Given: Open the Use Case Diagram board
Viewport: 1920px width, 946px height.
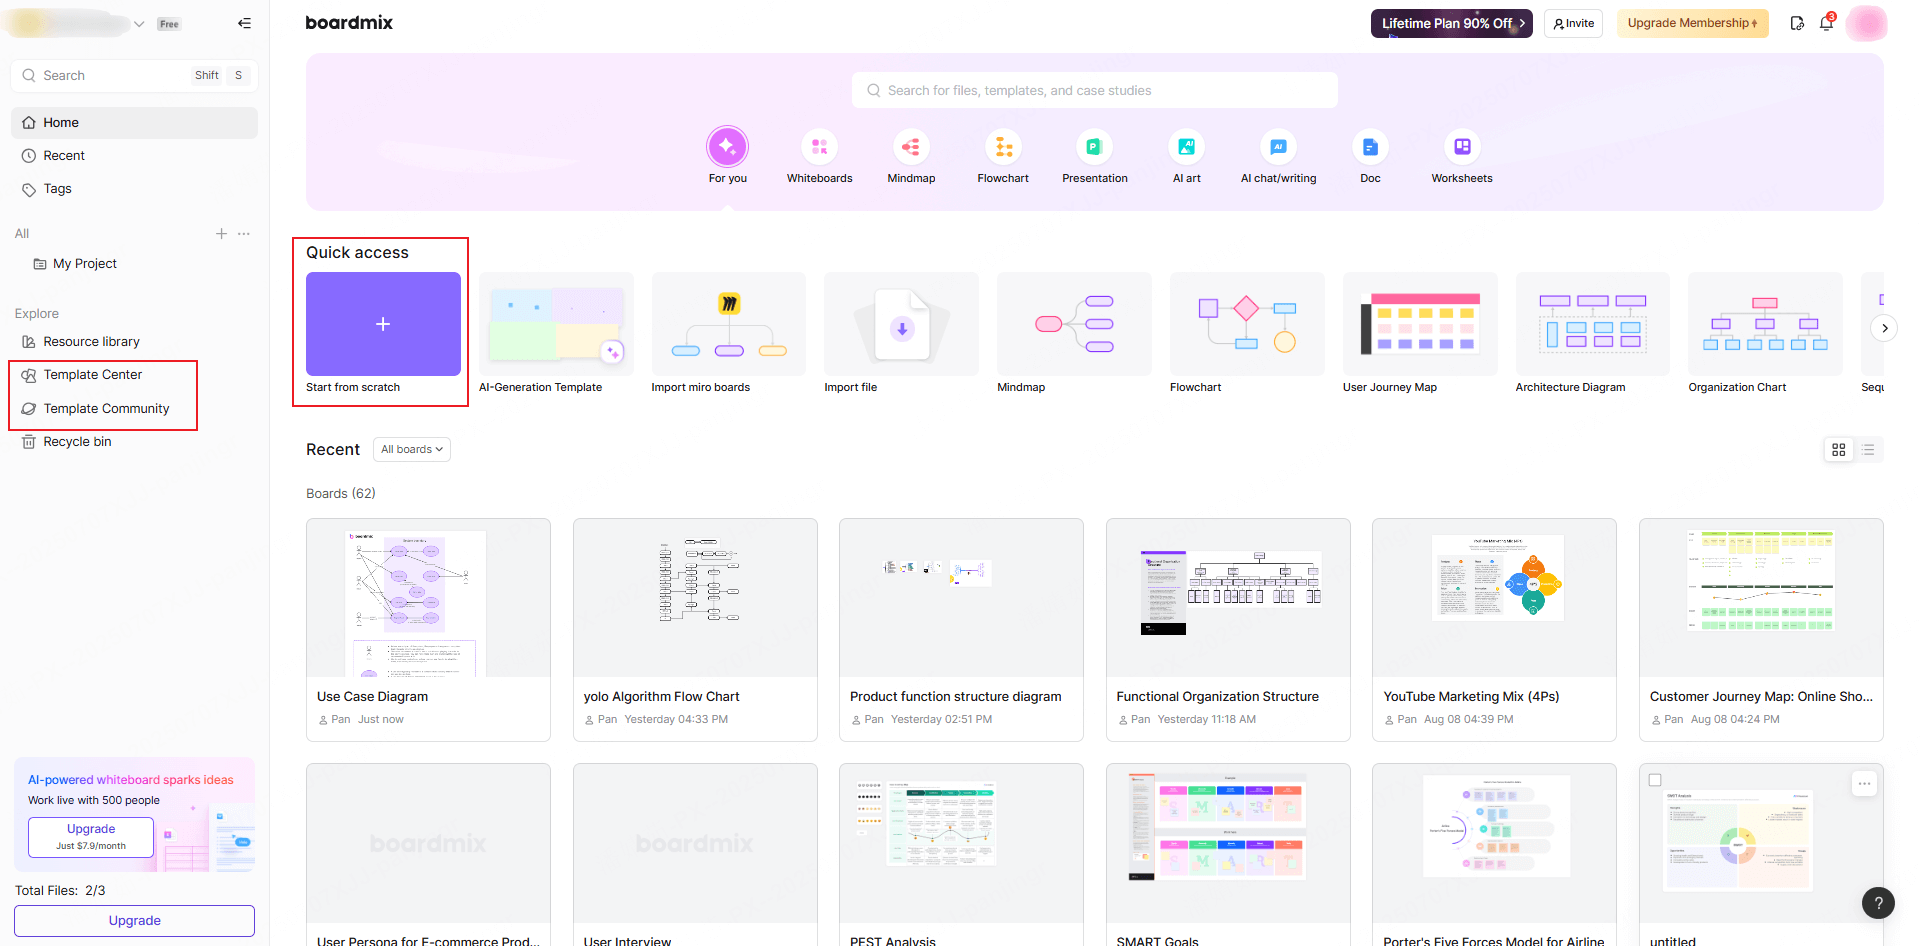Looking at the screenshot, I should (428, 630).
